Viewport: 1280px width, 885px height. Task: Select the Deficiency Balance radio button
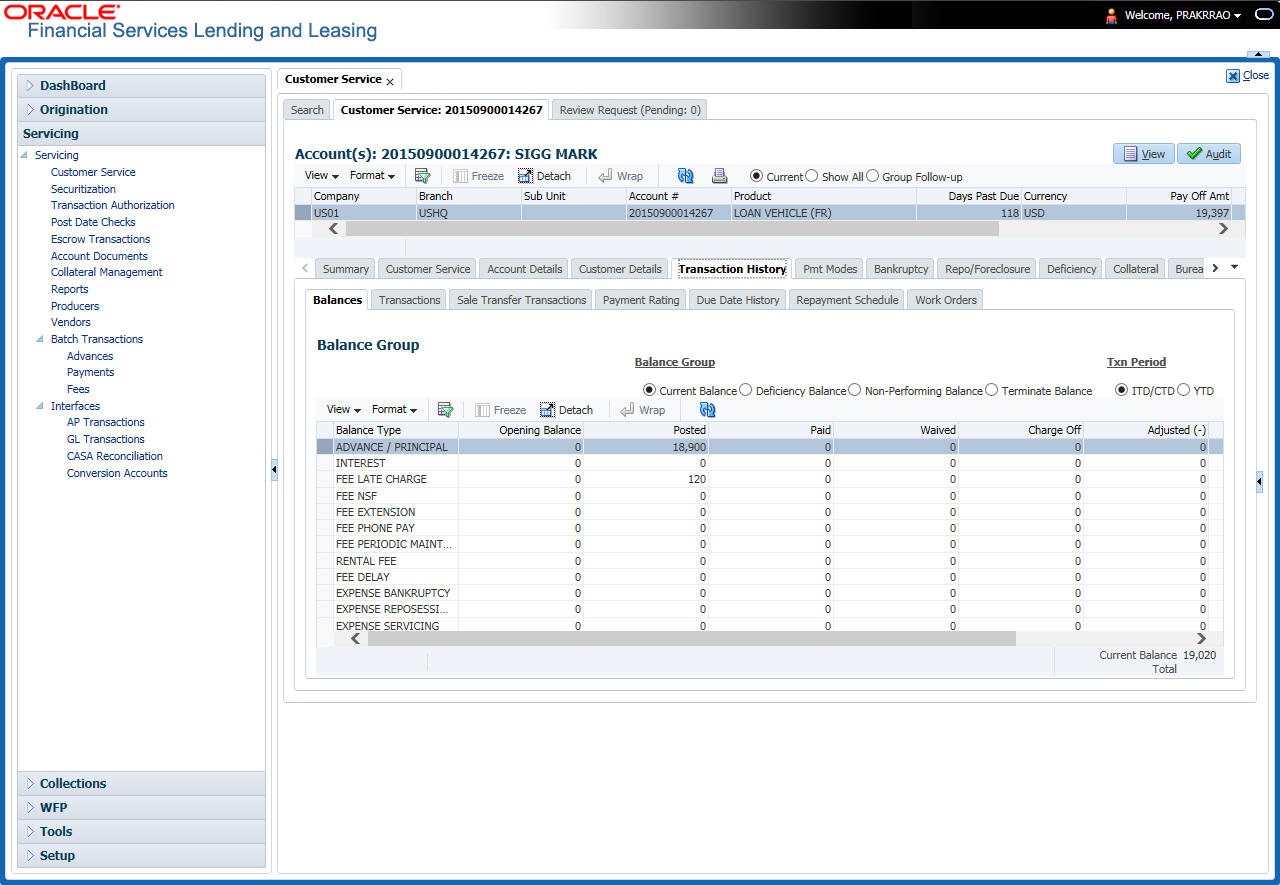point(746,390)
